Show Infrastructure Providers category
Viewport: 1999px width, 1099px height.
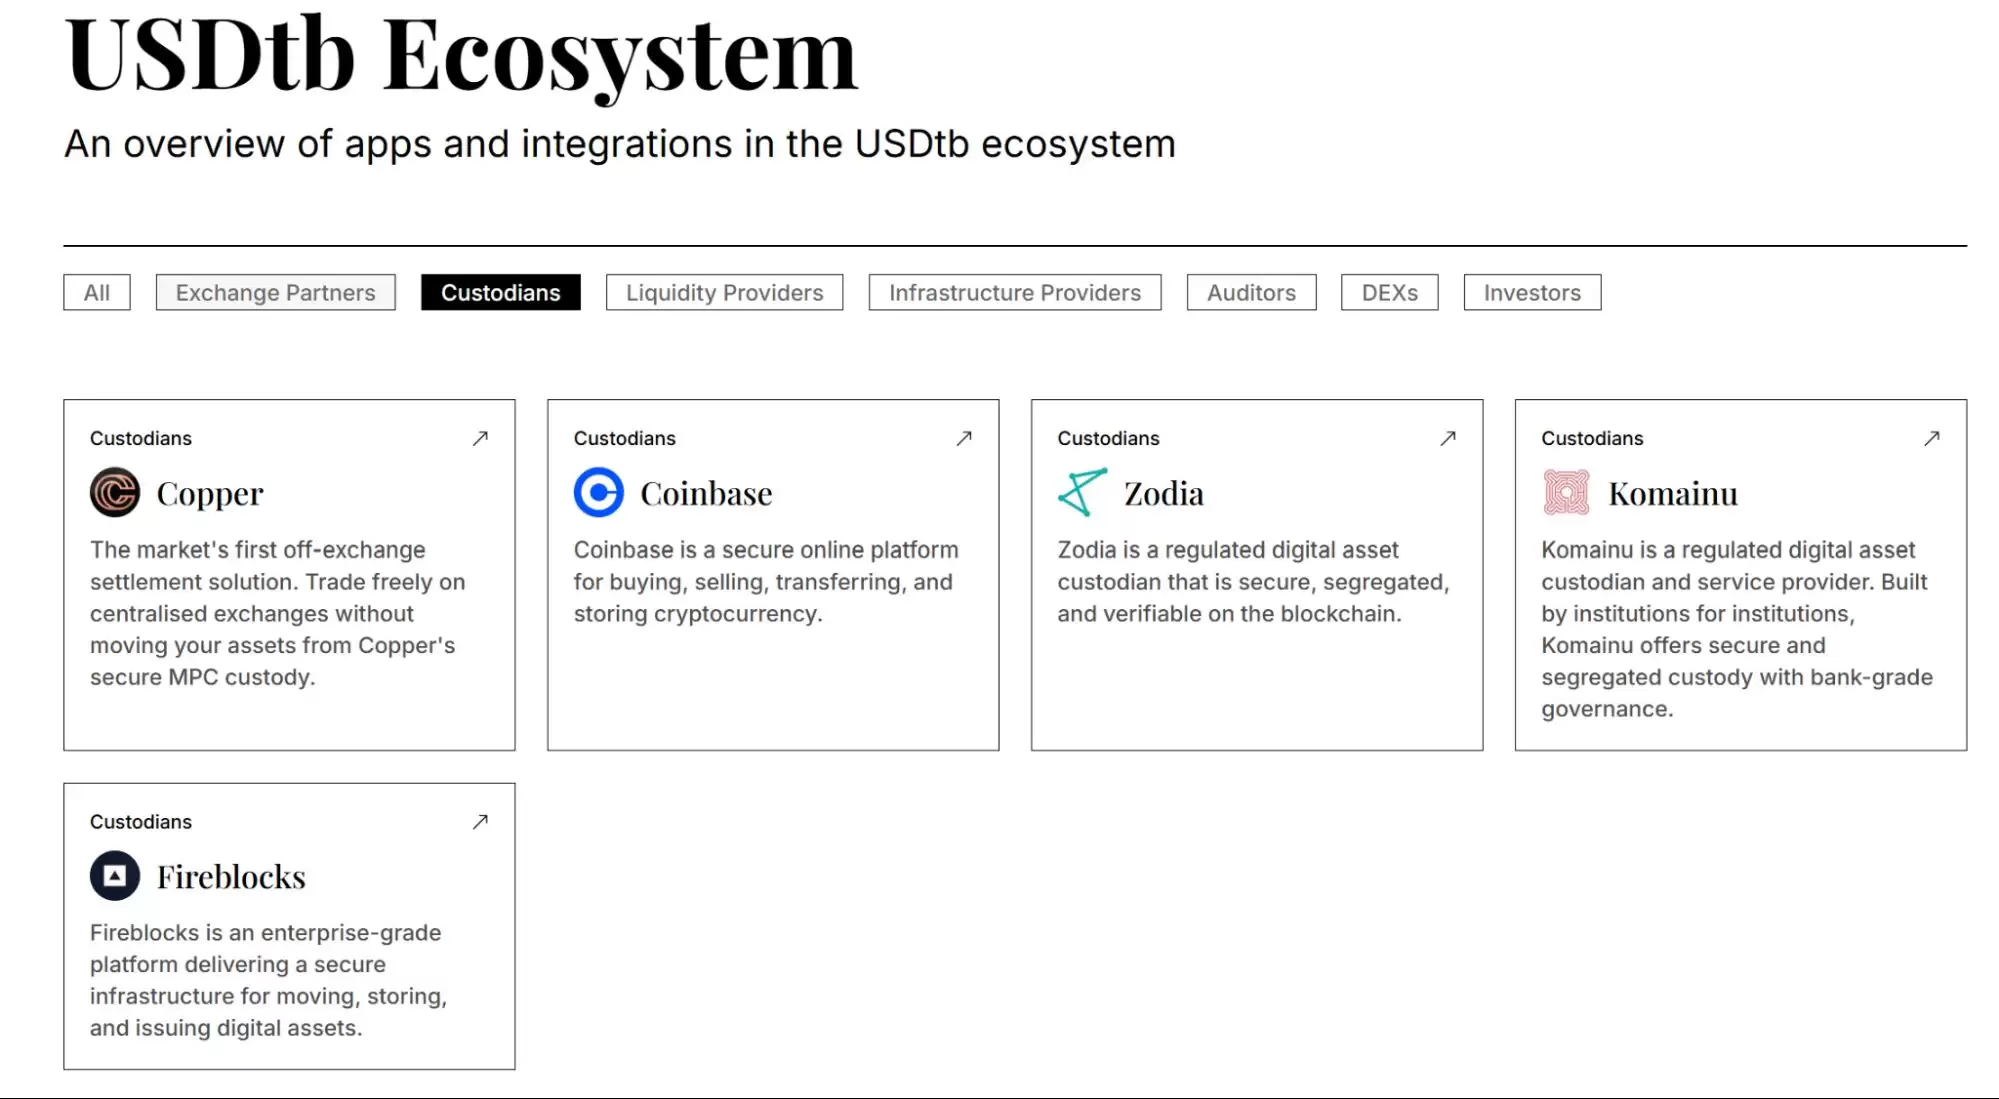(x=1014, y=293)
